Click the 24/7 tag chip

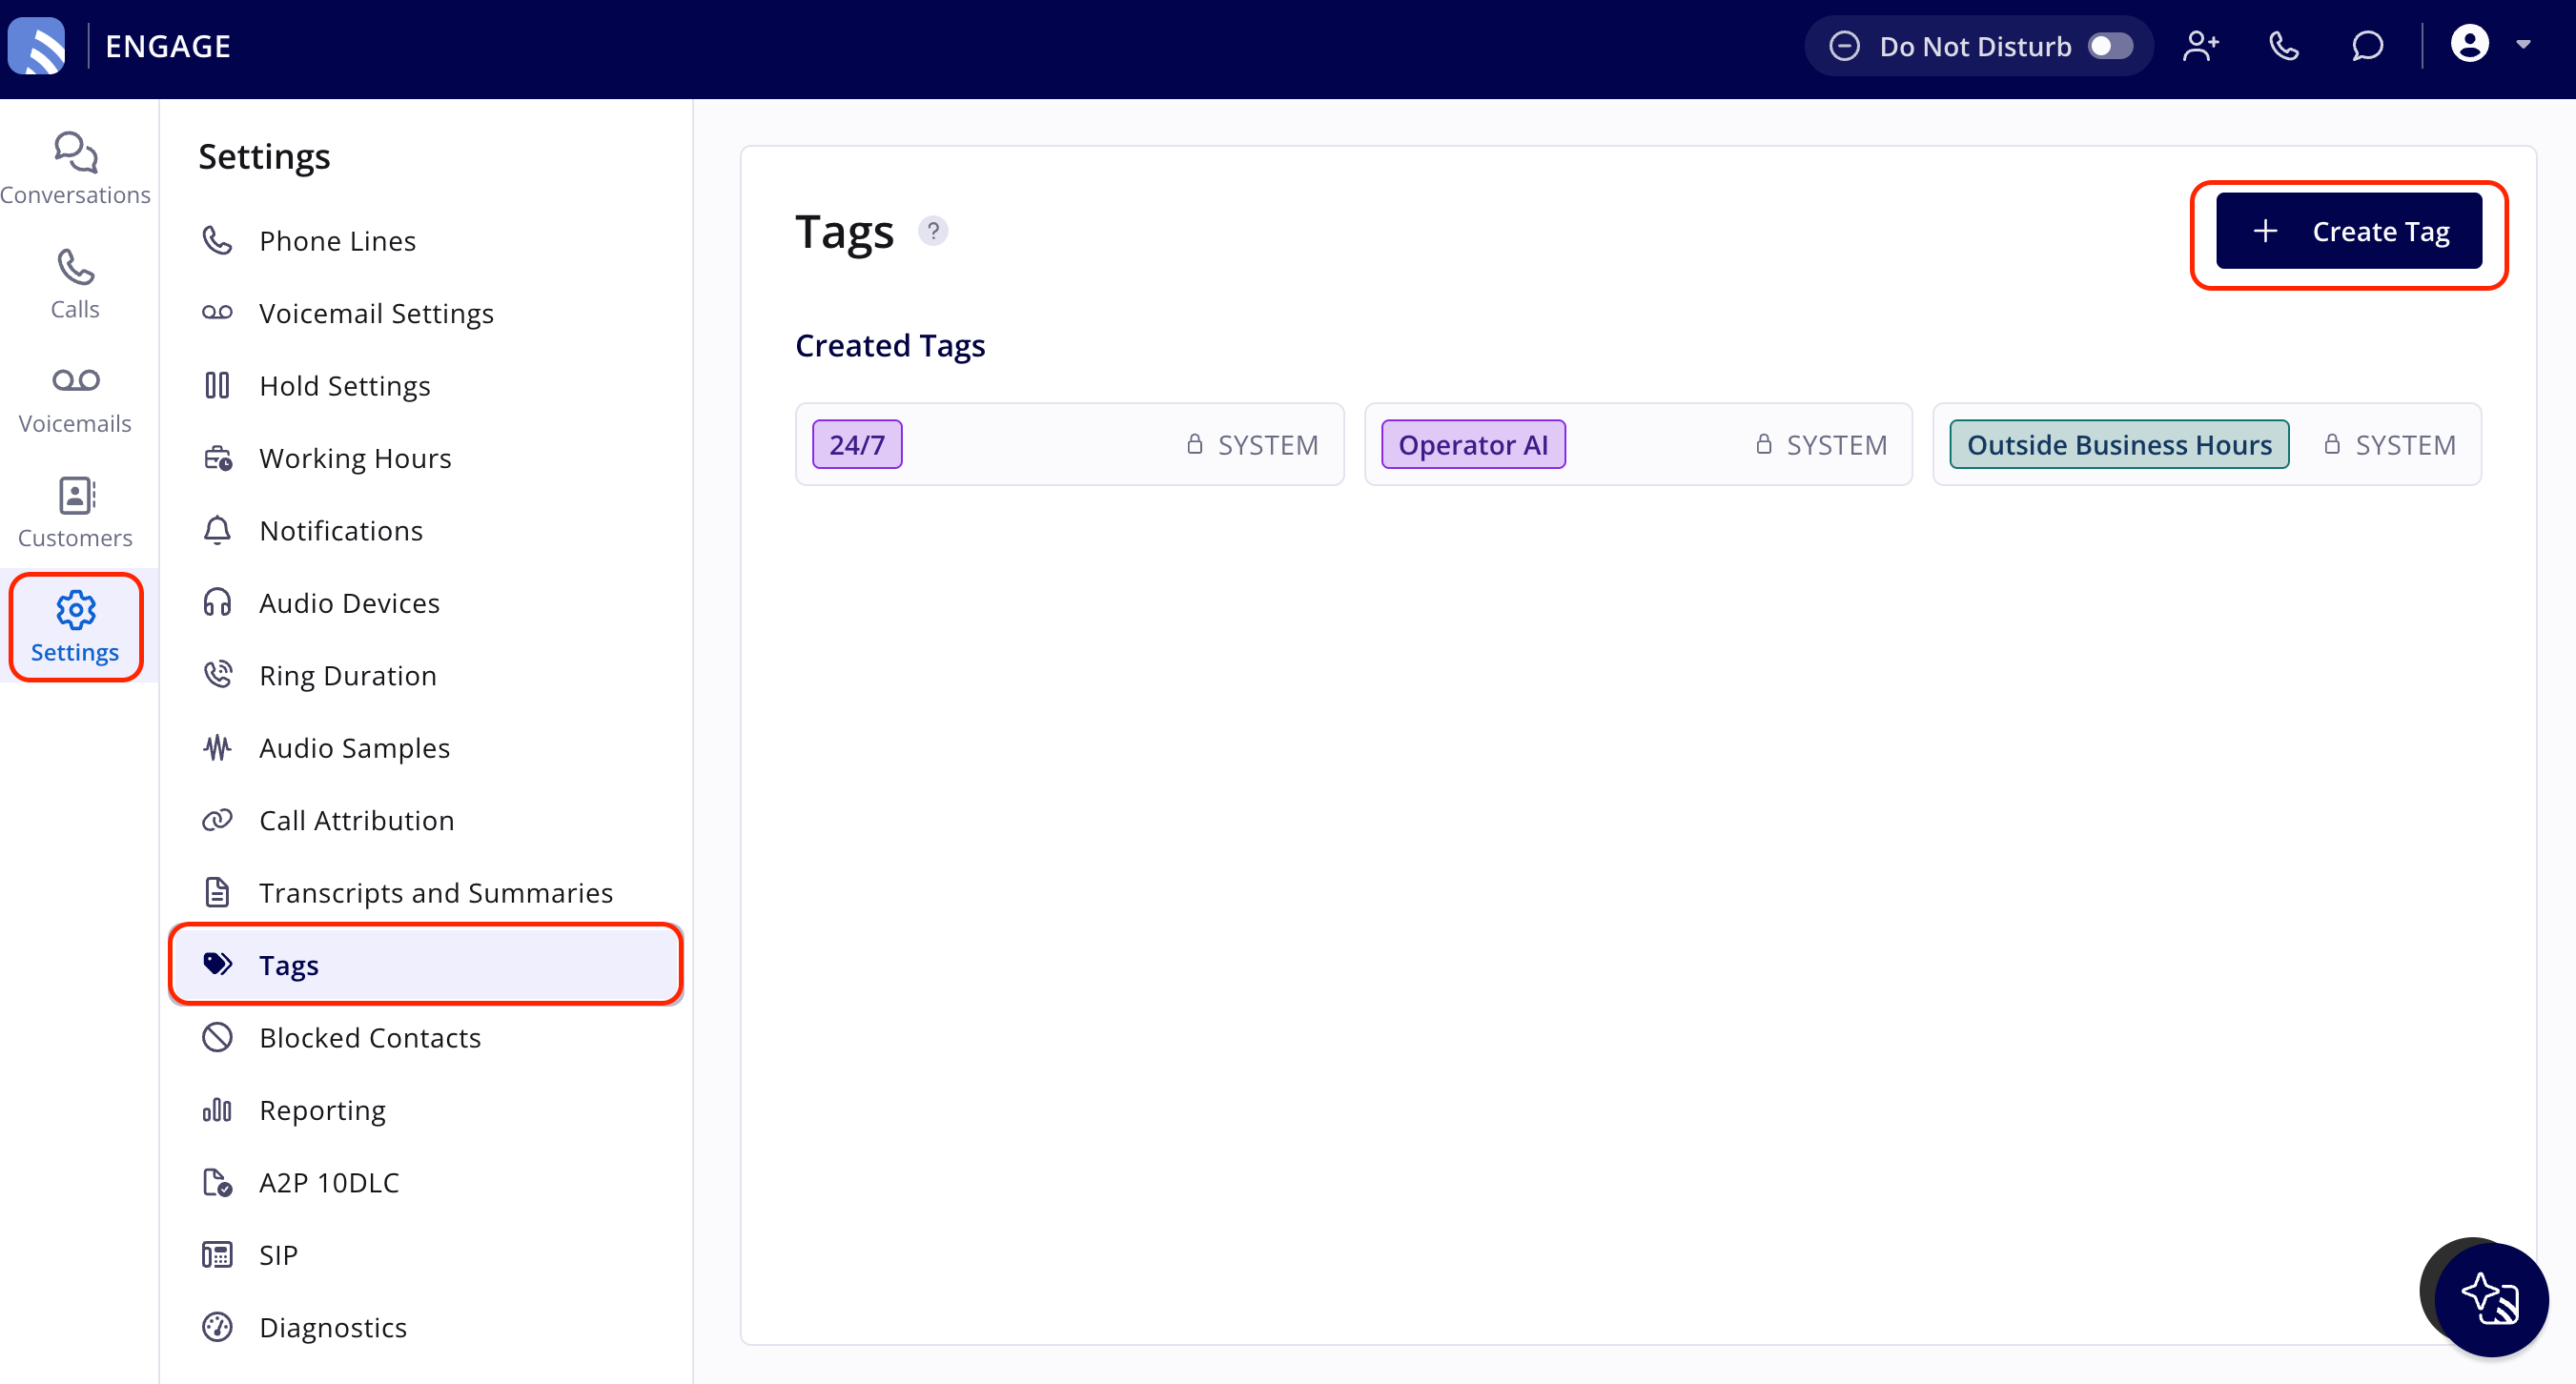857,444
